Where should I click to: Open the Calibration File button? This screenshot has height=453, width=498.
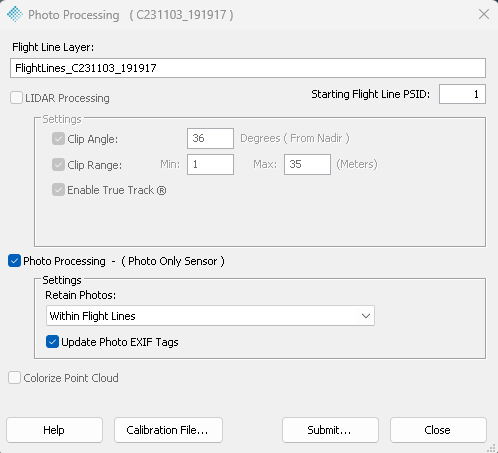pos(168,430)
